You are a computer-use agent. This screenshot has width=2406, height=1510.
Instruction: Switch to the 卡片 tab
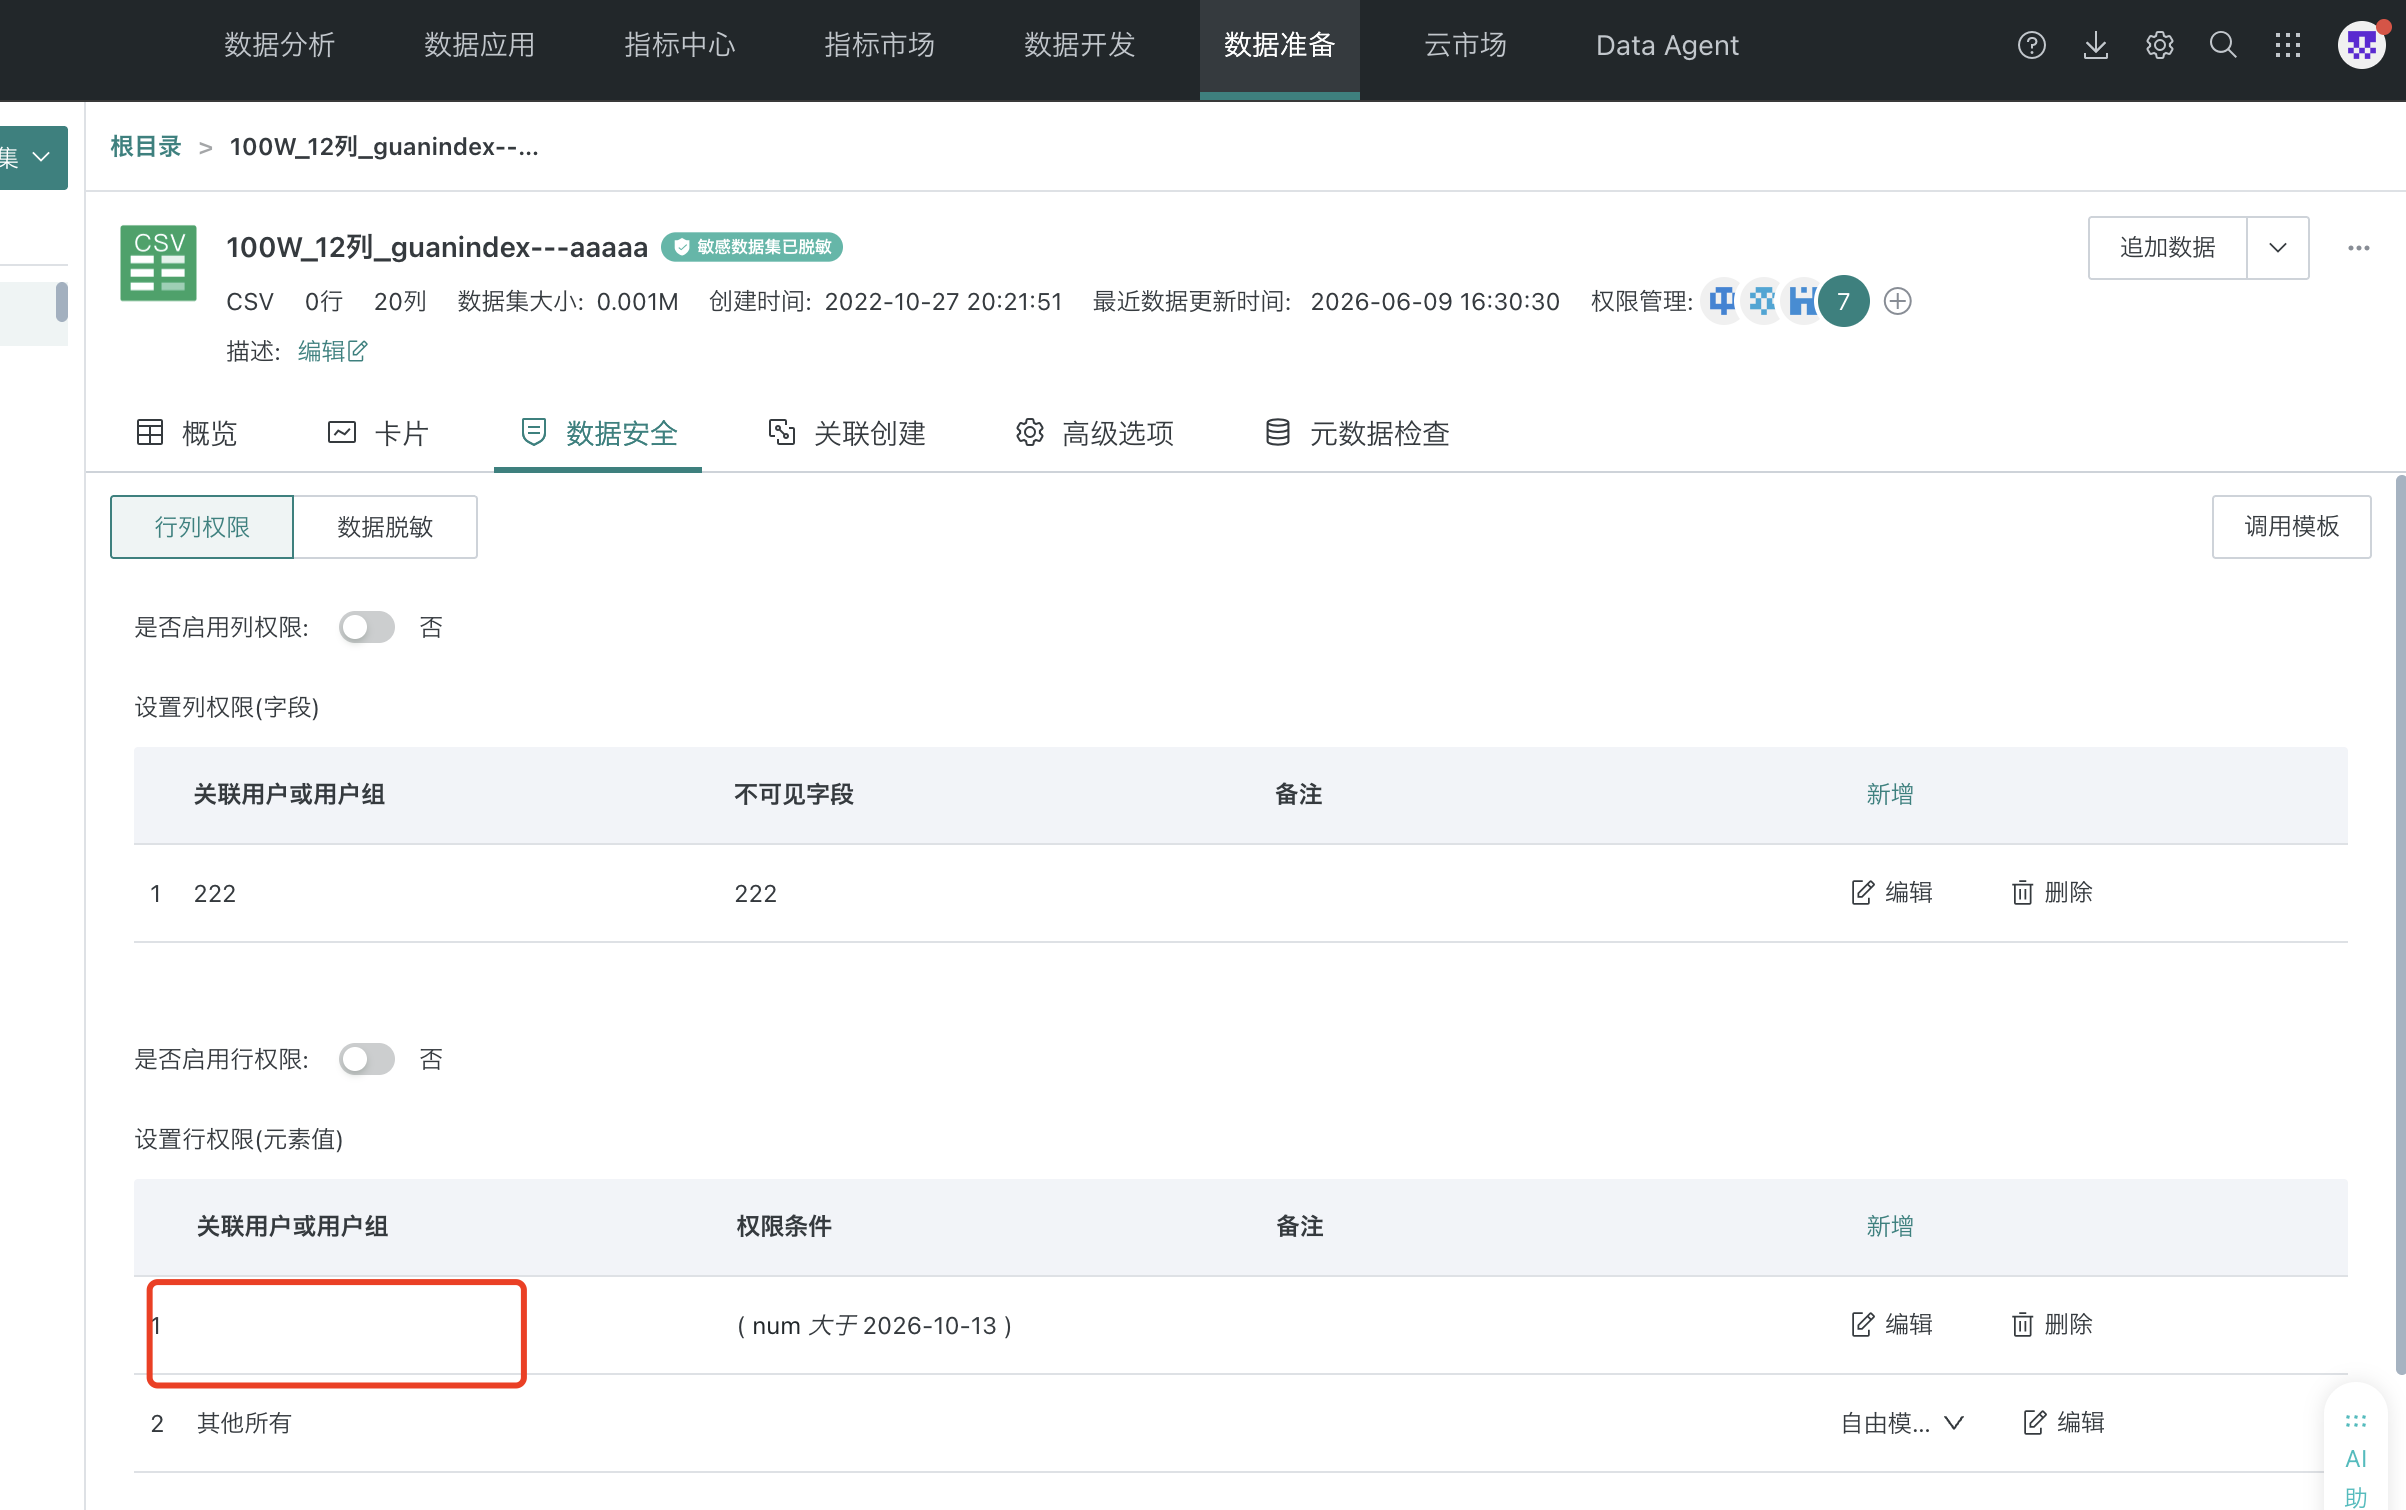click(378, 433)
